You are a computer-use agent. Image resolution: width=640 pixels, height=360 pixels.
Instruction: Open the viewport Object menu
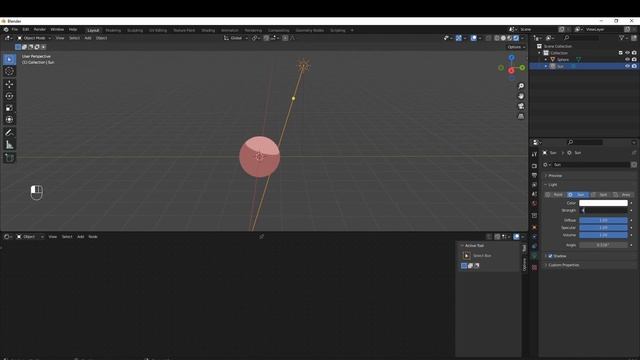101,38
